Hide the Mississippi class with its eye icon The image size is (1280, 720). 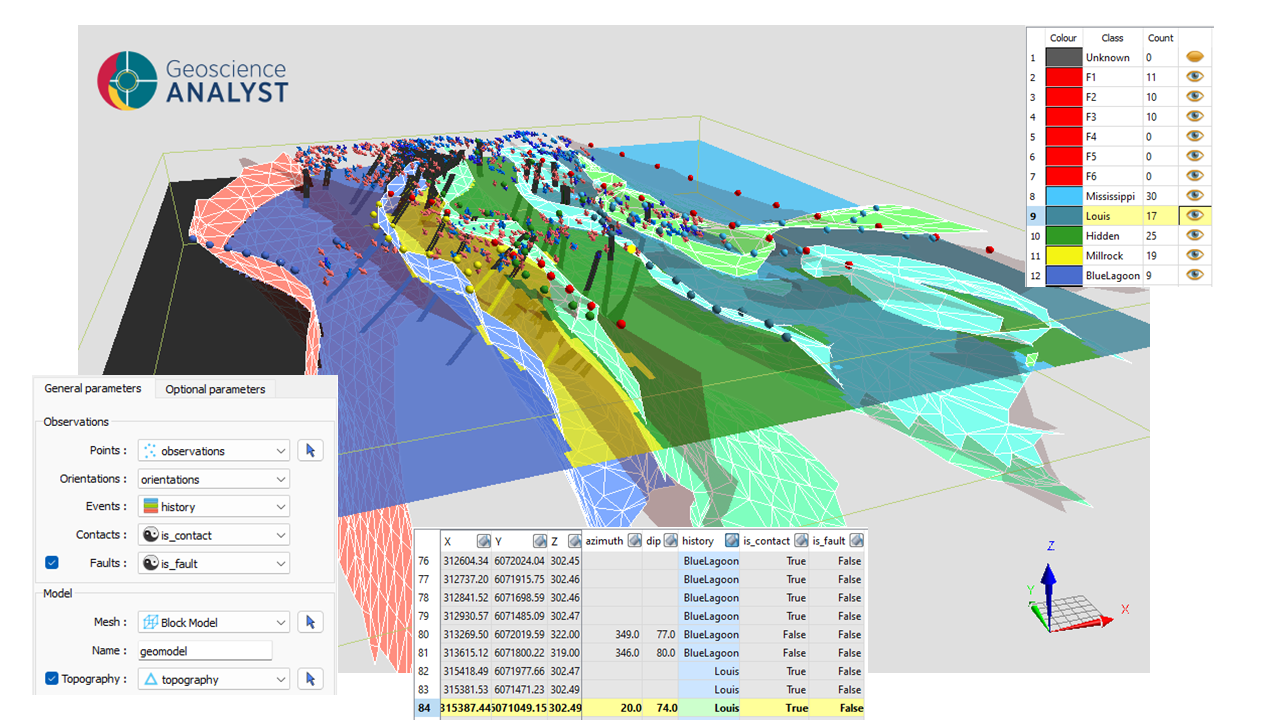[1194, 196]
